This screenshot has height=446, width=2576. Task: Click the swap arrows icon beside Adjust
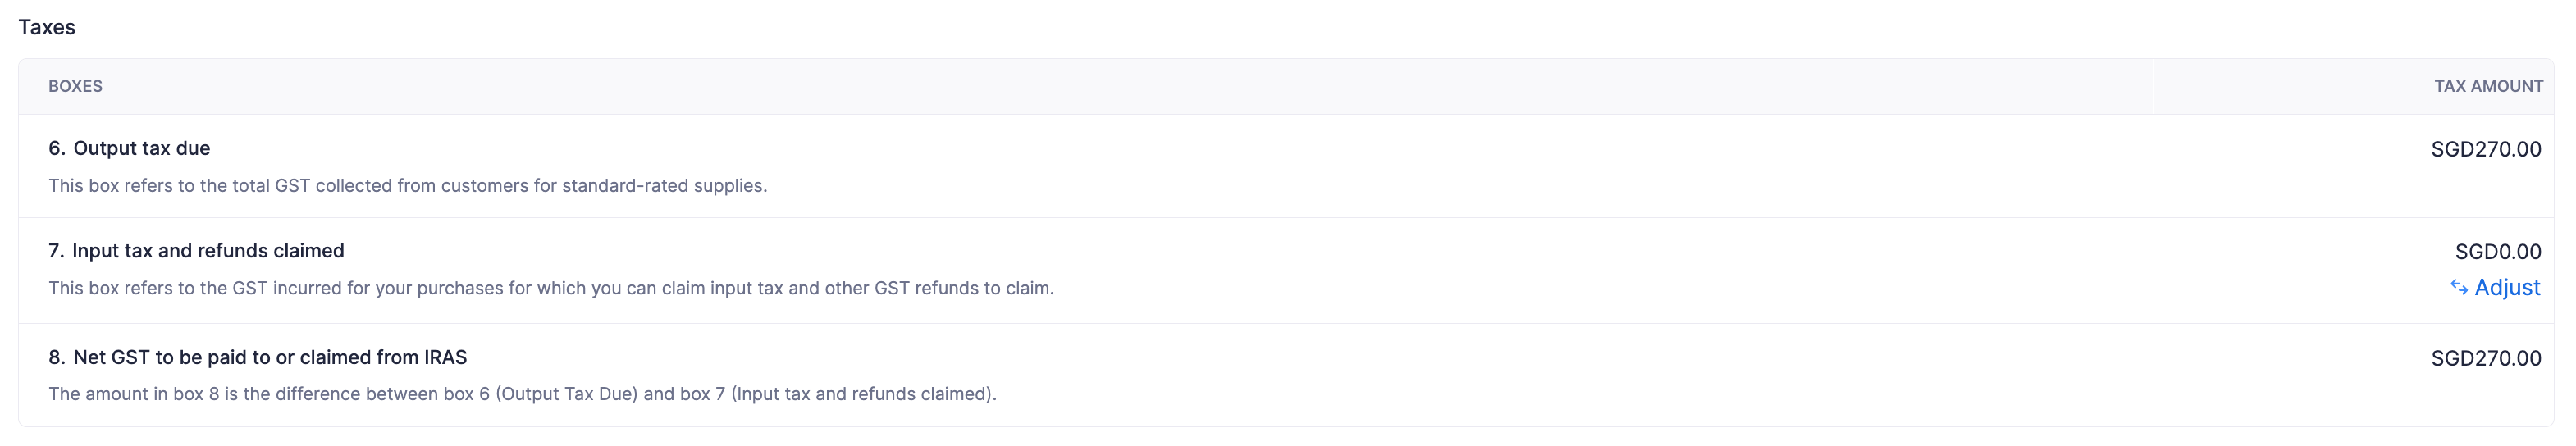click(2458, 288)
